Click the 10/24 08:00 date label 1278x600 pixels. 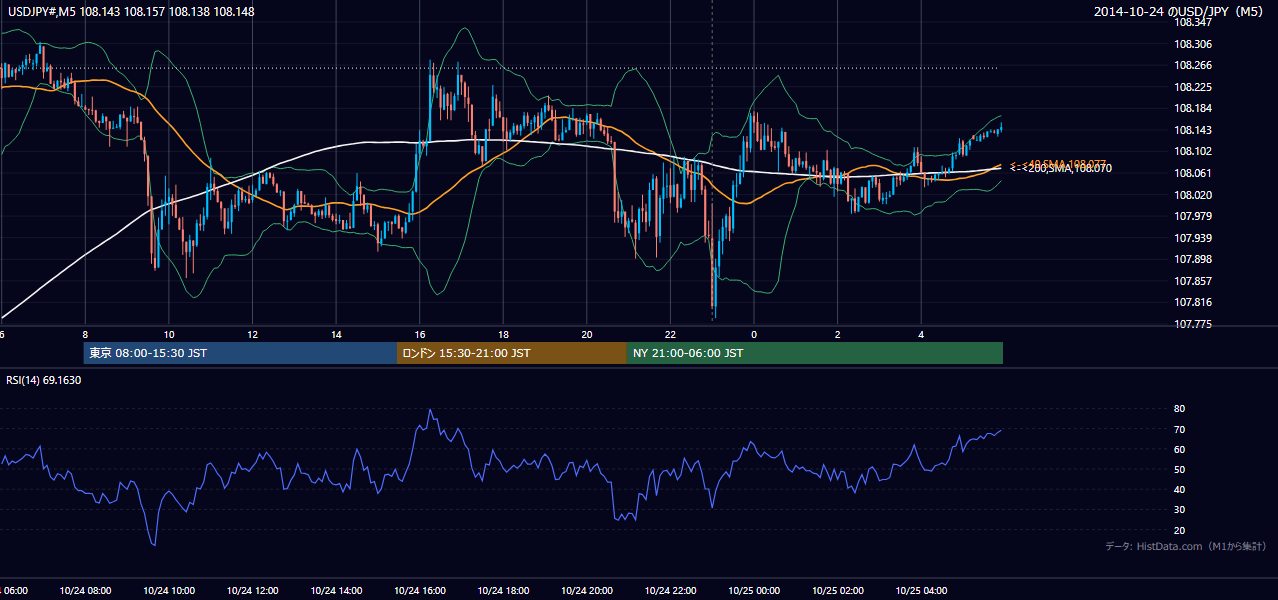pos(85,590)
